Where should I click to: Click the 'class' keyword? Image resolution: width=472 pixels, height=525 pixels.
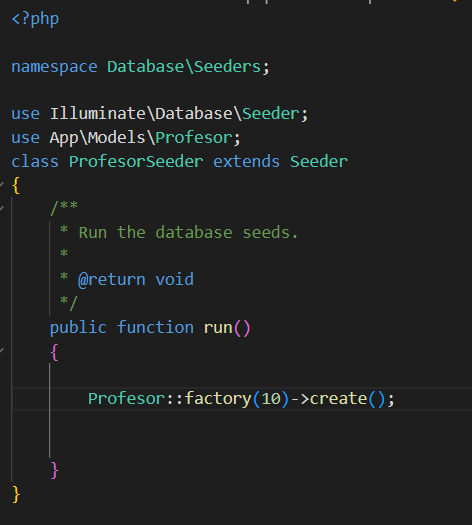(35, 162)
